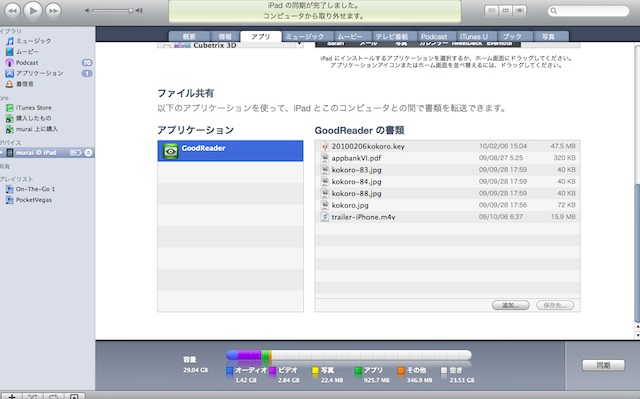This screenshot has width=640, height=399.
Task: Switch to the ミュージック tab
Action: tap(305, 36)
